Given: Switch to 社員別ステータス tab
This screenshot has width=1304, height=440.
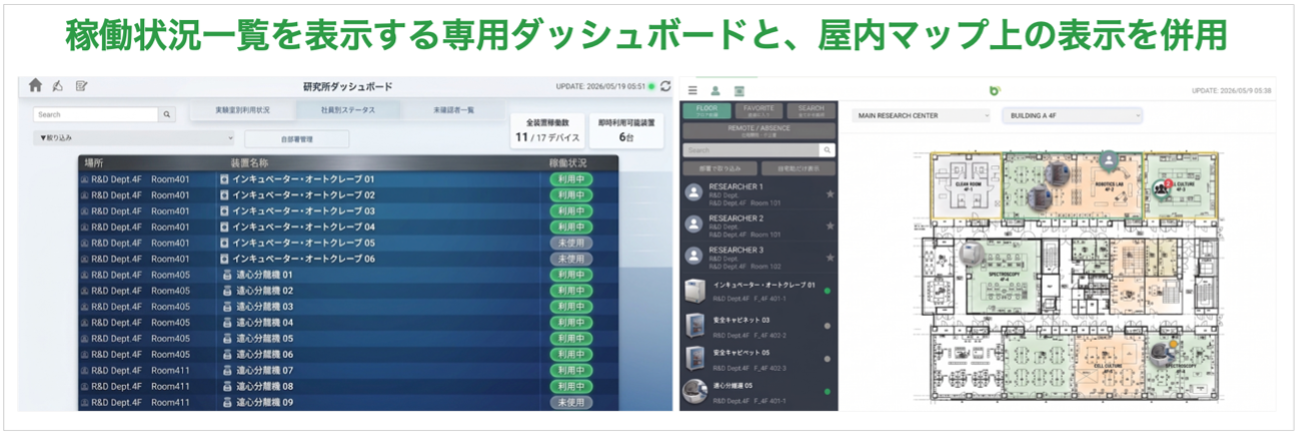Looking at the screenshot, I should tap(347, 110).
